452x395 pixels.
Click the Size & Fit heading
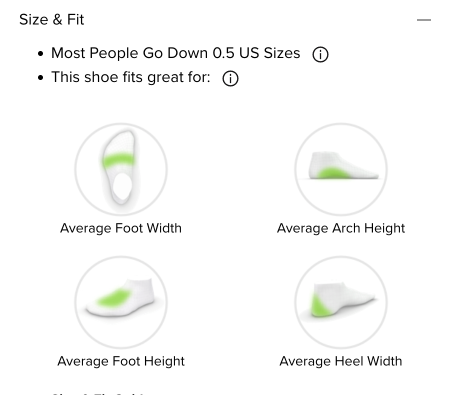[x=52, y=19]
